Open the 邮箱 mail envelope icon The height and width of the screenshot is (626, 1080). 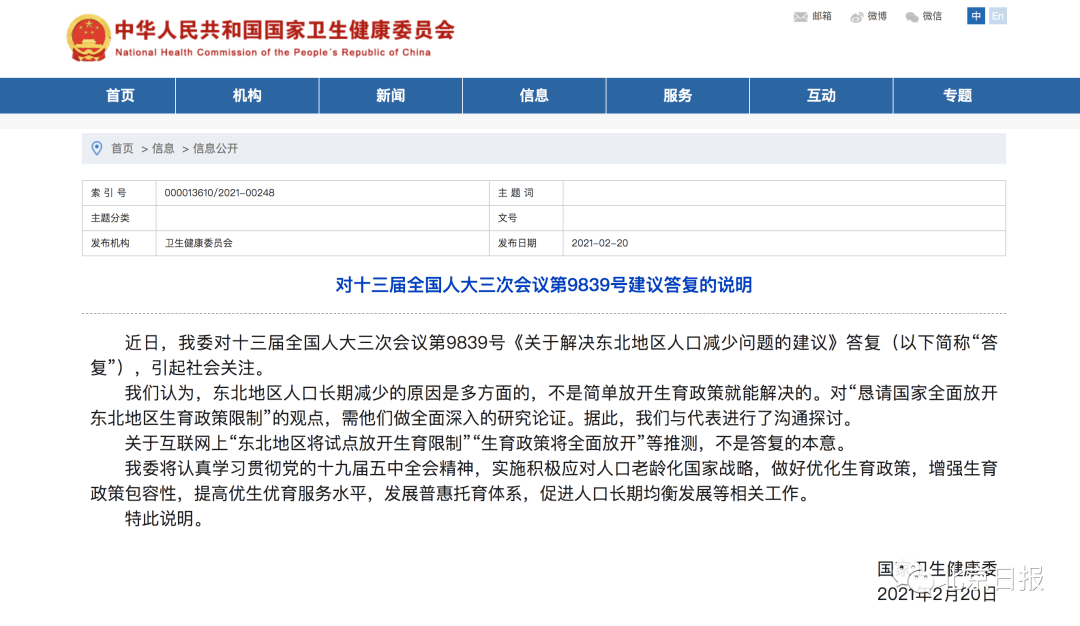click(800, 17)
